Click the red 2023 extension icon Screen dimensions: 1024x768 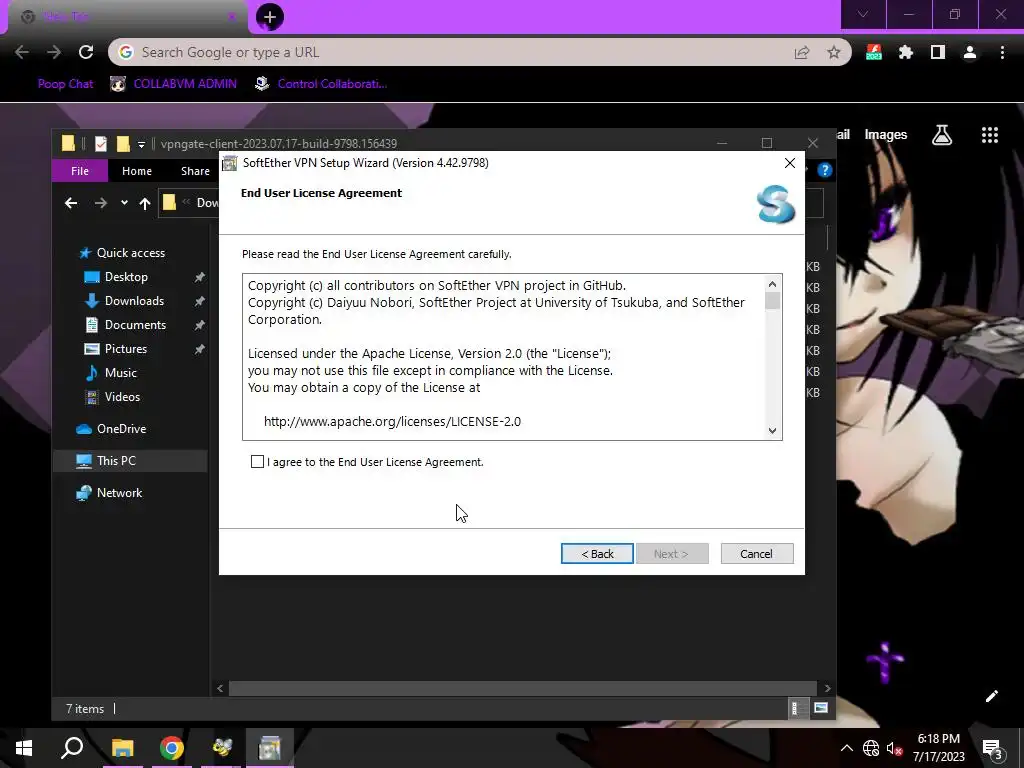click(874, 52)
